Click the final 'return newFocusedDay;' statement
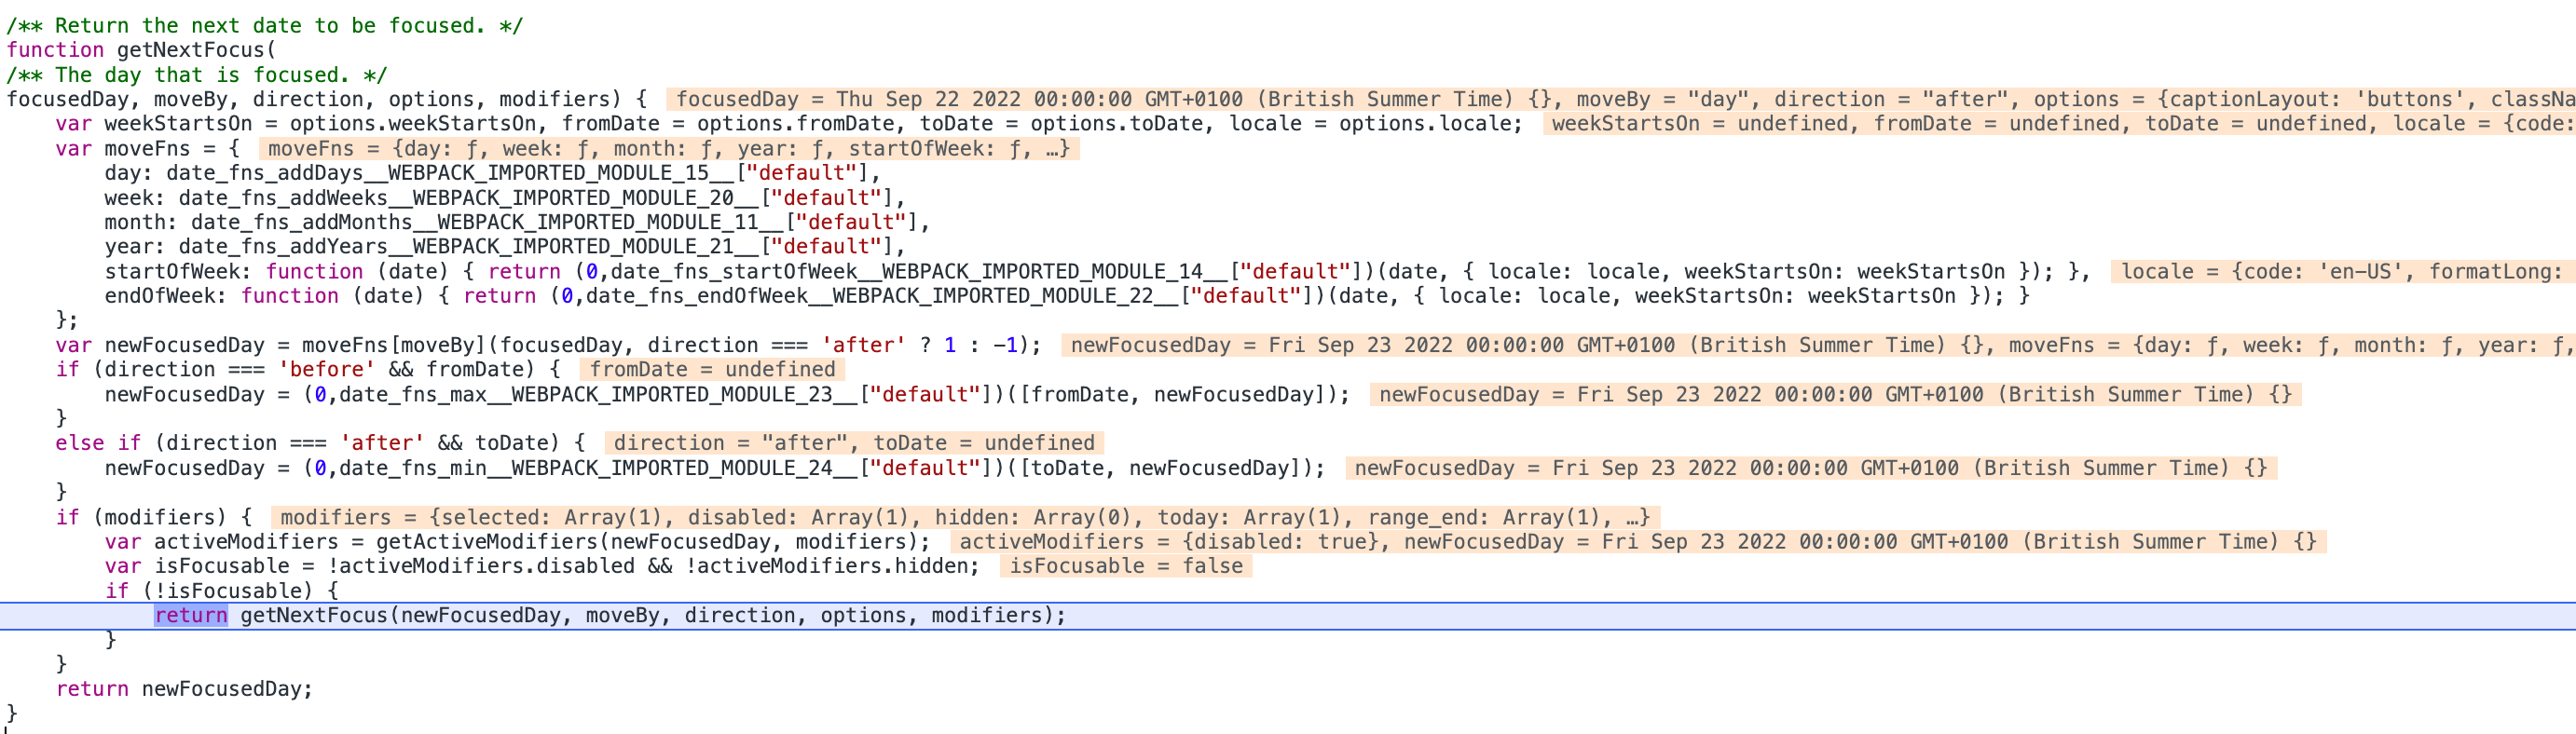Screen dimensions: 2576x734 184,689
